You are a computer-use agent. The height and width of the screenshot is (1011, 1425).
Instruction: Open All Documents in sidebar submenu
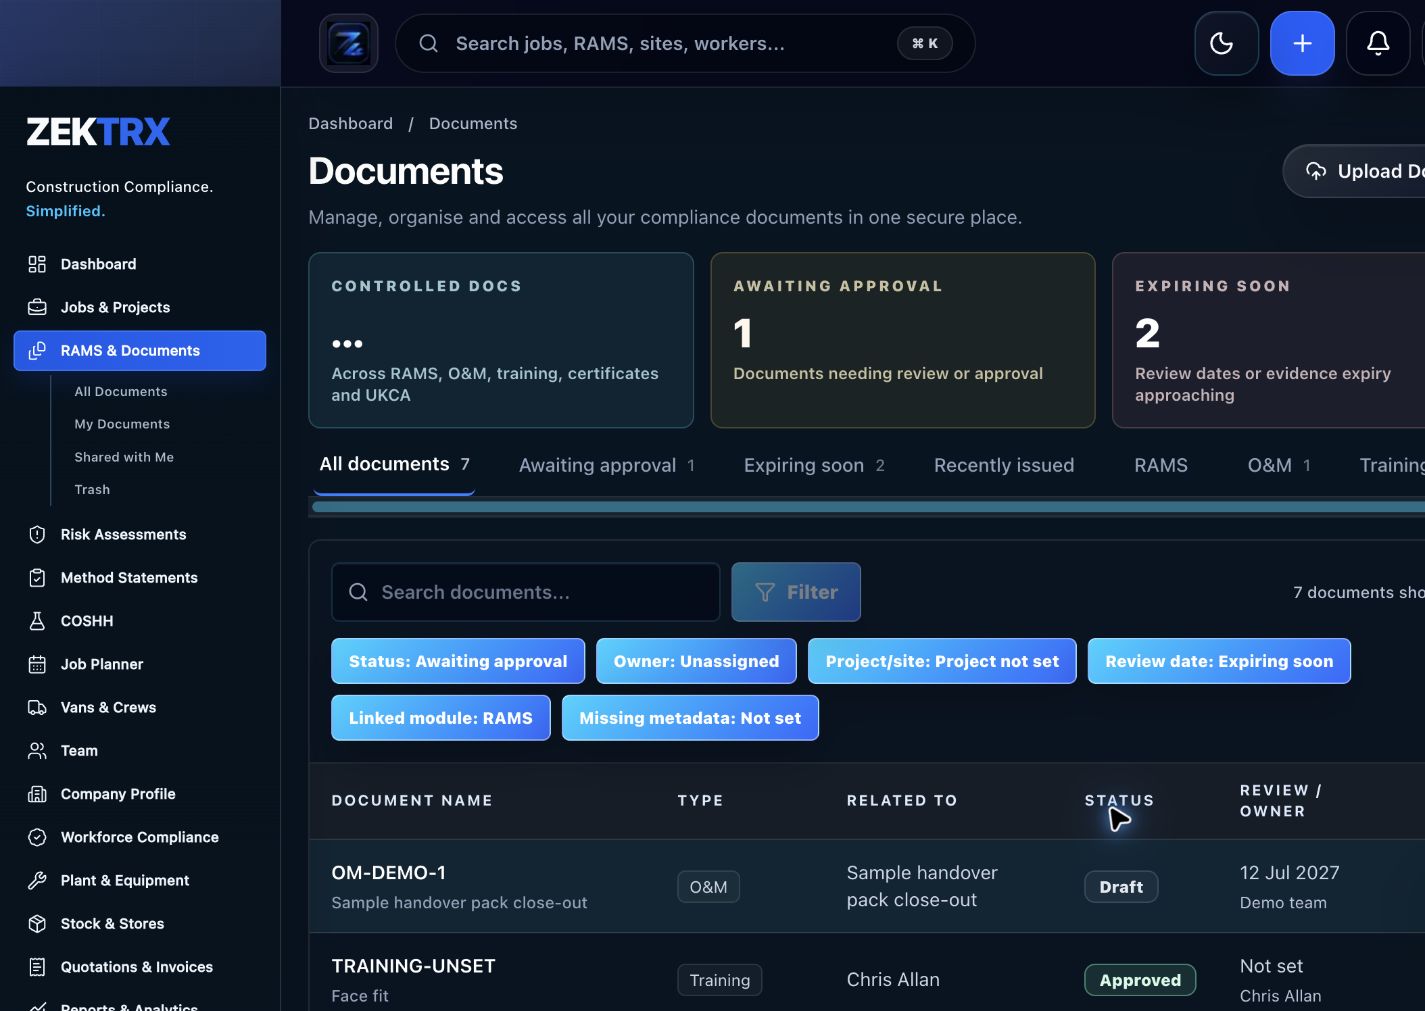click(121, 391)
